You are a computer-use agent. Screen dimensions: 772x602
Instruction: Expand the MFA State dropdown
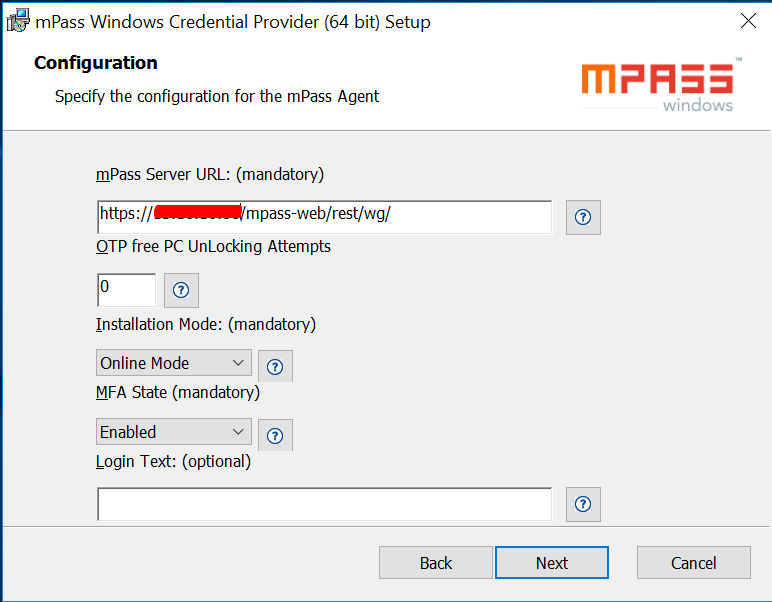coord(174,432)
